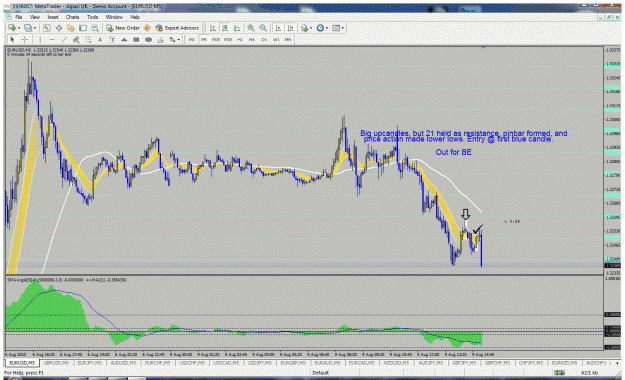The width and height of the screenshot is (625, 380).
Task: Open the Navigator panel icon
Action: 71,28
